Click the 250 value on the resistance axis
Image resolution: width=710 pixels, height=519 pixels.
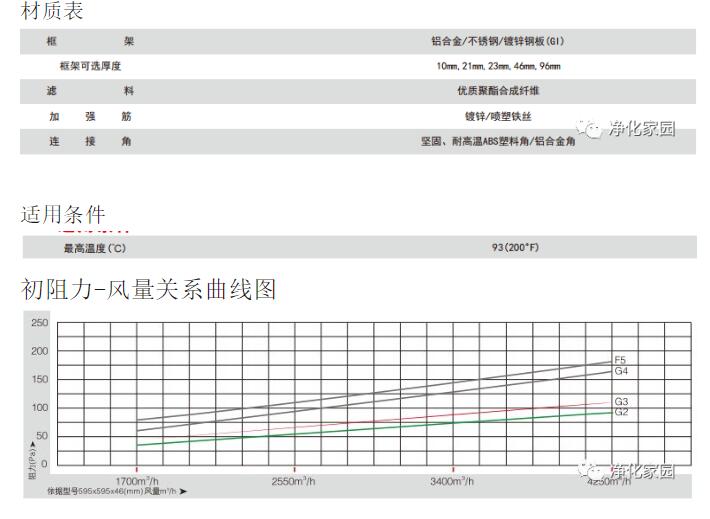coord(40,323)
